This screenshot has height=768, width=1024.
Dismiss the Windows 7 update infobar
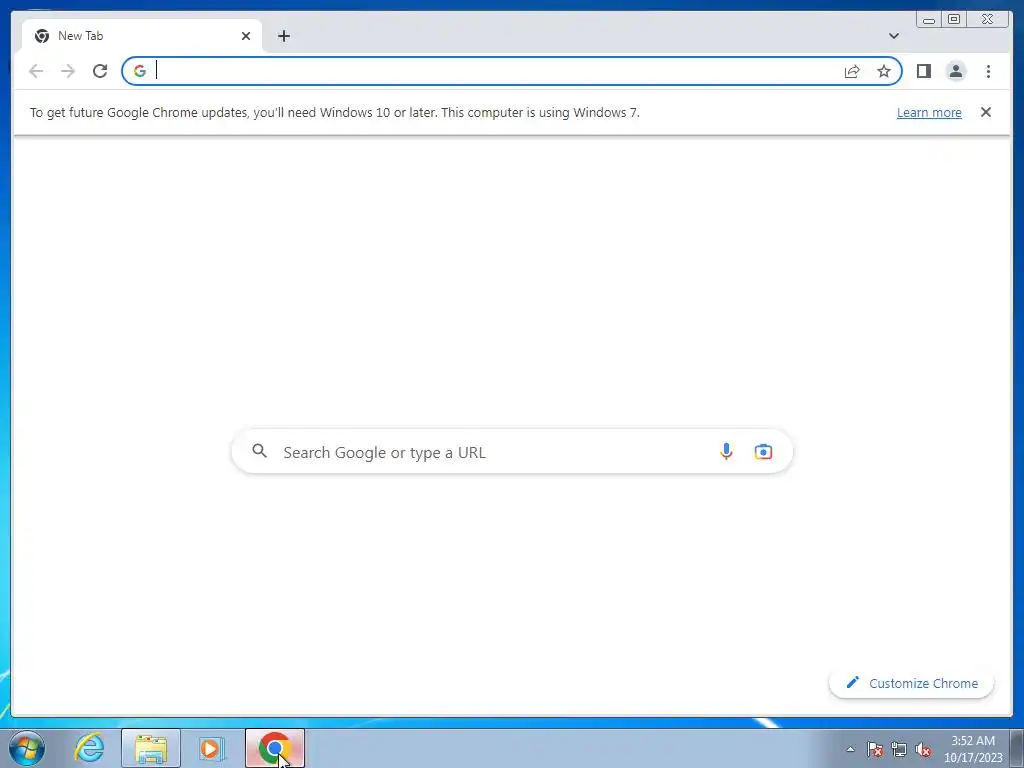985,112
